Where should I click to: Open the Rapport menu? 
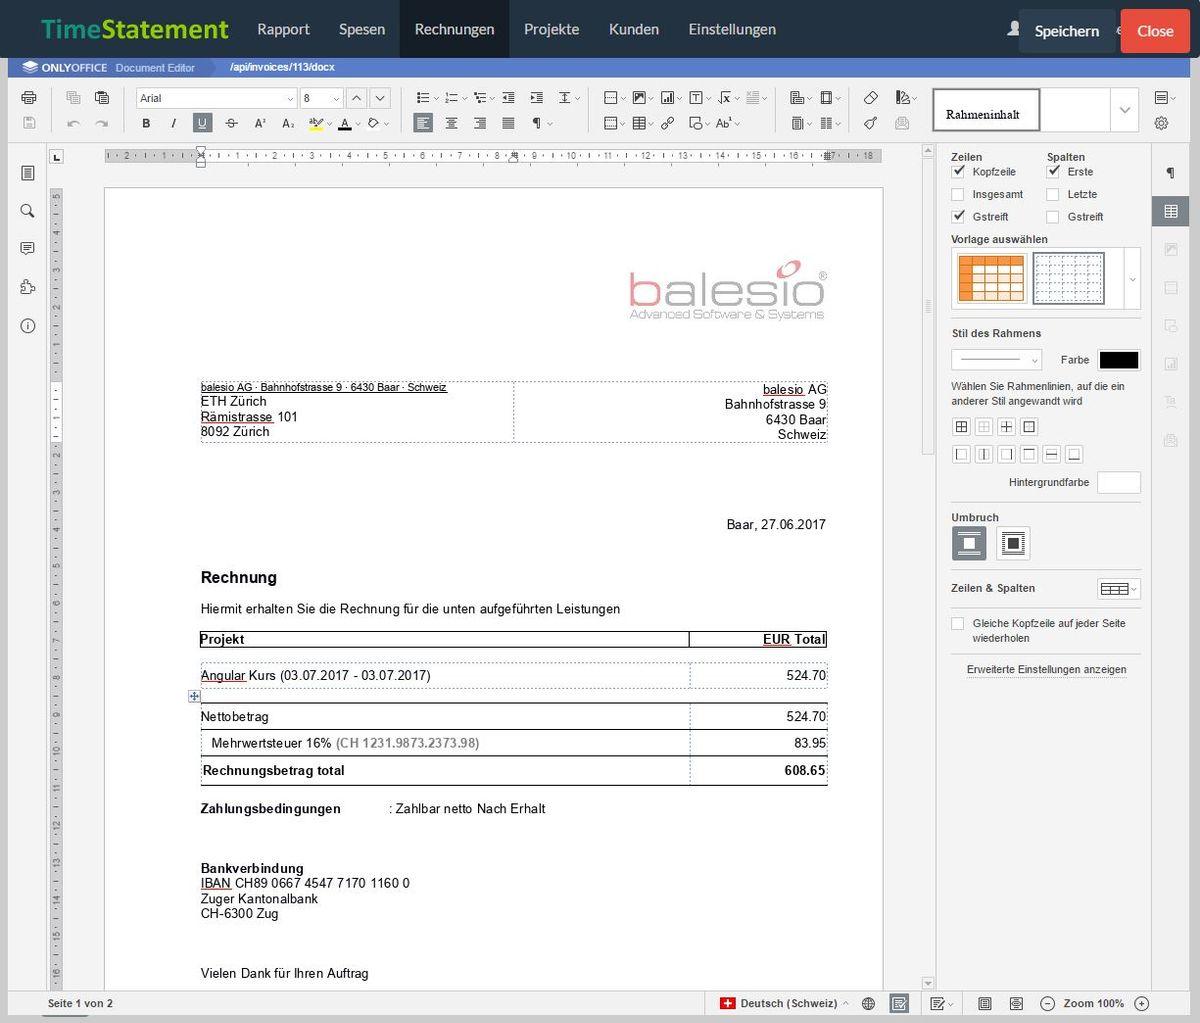[x=283, y=29]
